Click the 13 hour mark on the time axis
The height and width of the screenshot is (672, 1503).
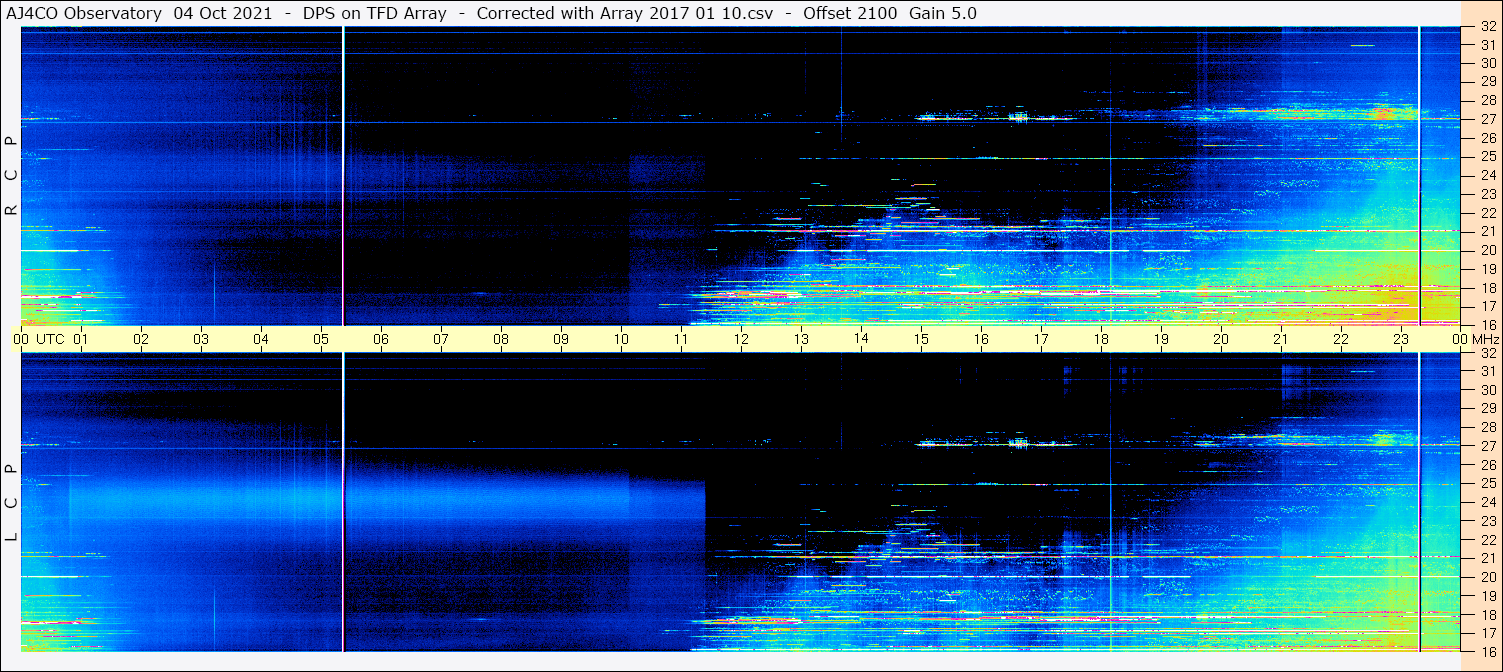coord(801,339)
